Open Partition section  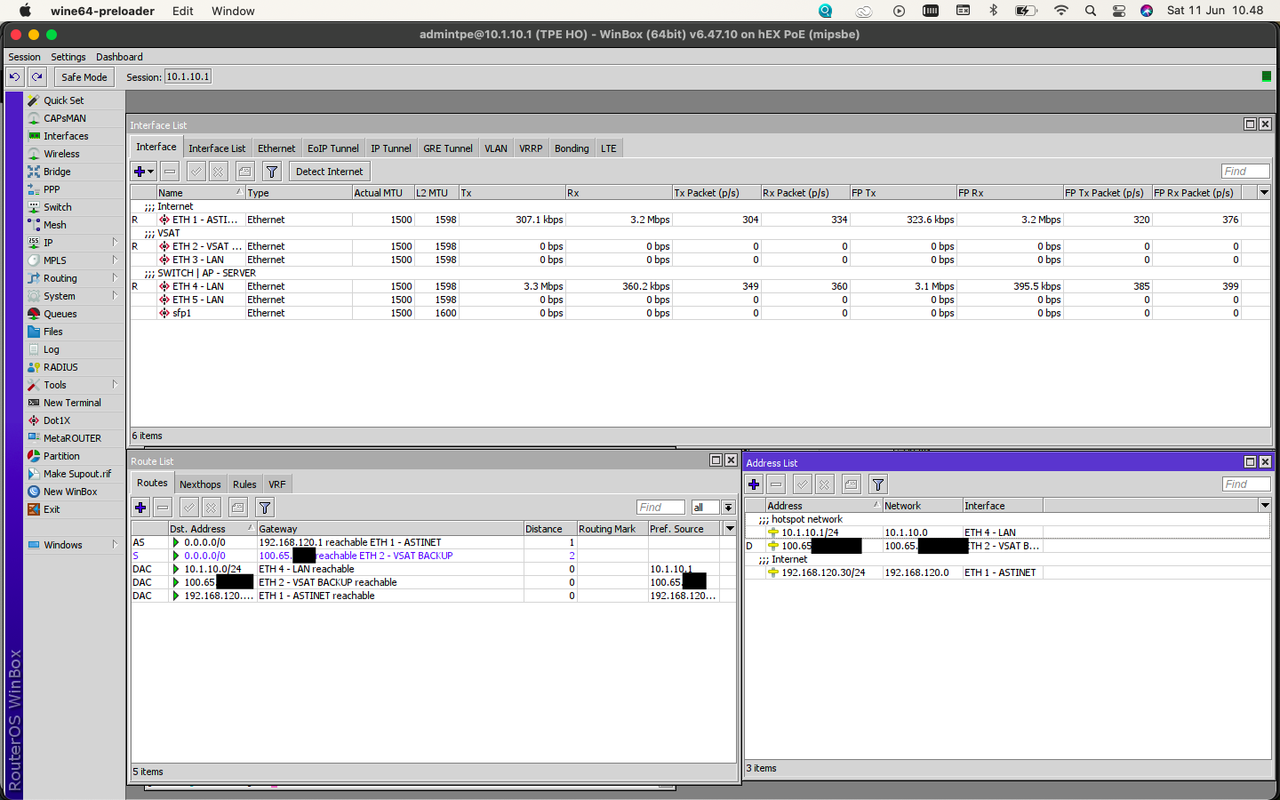[x=61, y=456]
